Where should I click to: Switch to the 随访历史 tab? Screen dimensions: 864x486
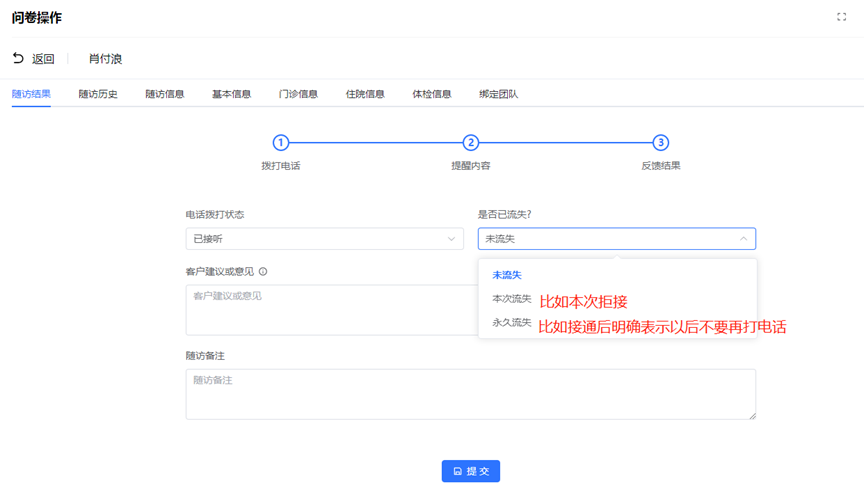coord(98,94)
